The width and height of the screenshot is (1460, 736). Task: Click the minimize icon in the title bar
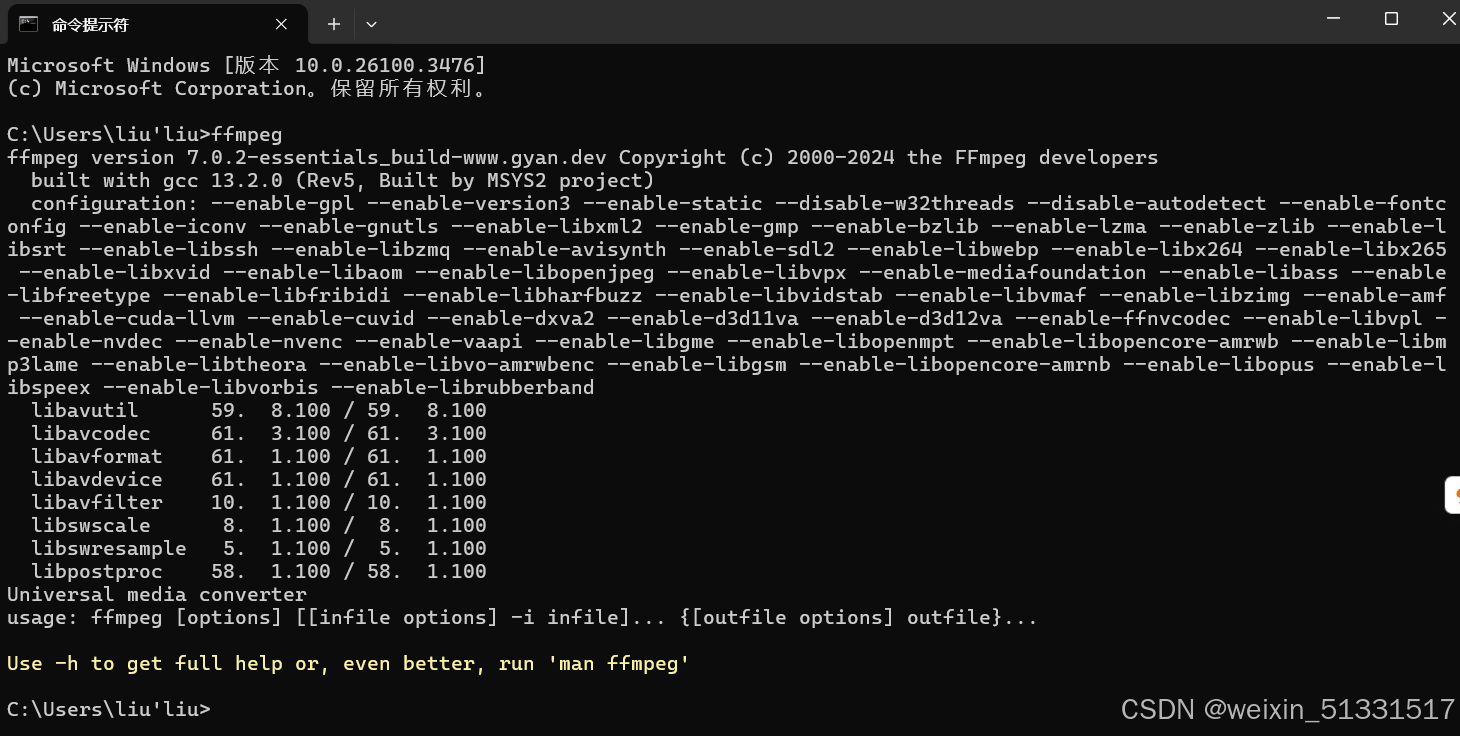1334,17
